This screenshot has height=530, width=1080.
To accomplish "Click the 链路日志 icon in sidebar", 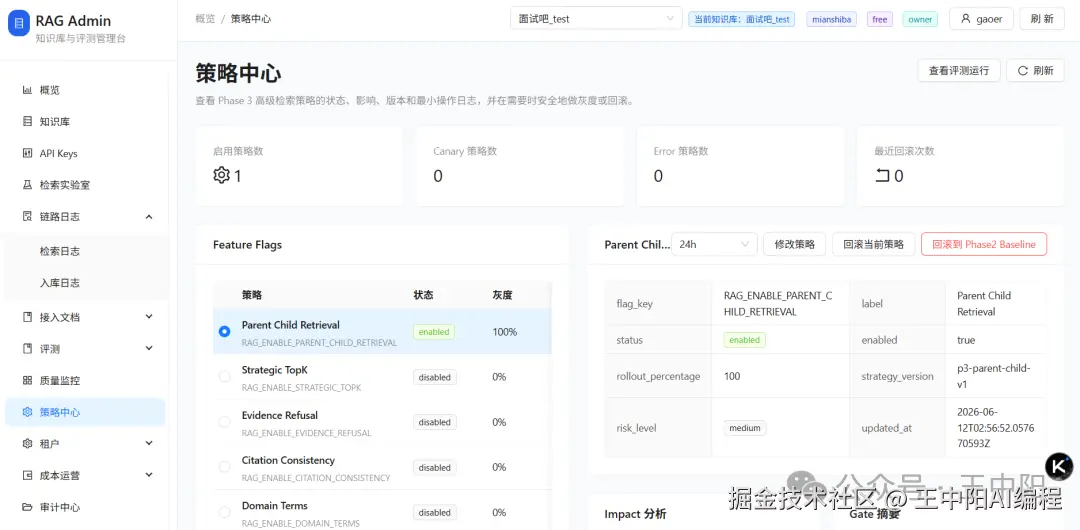I will coord(28,216).
